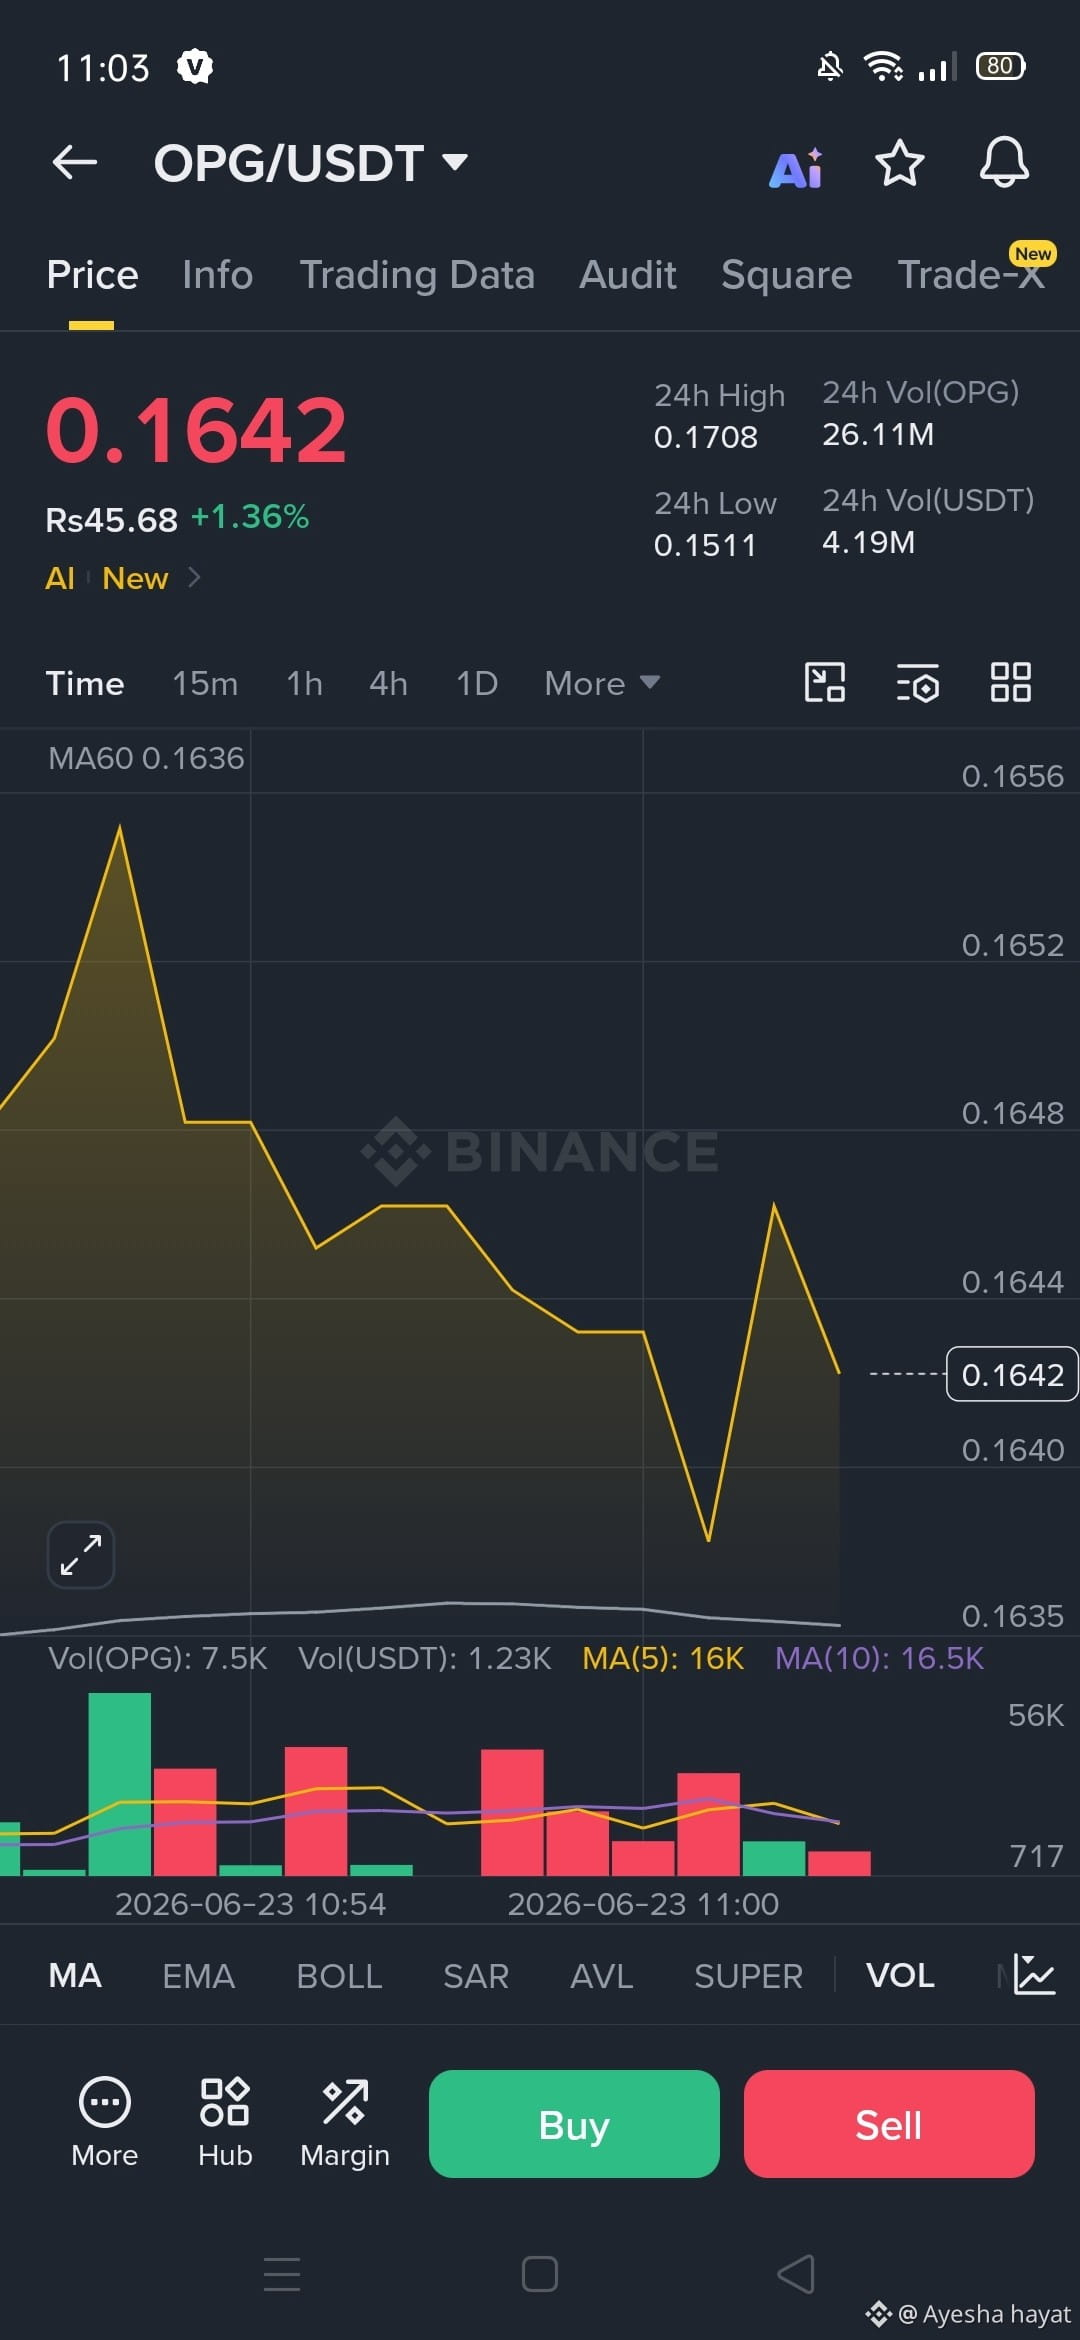Tap the Vol(OPG): 7.5K label

point(158,1659)
